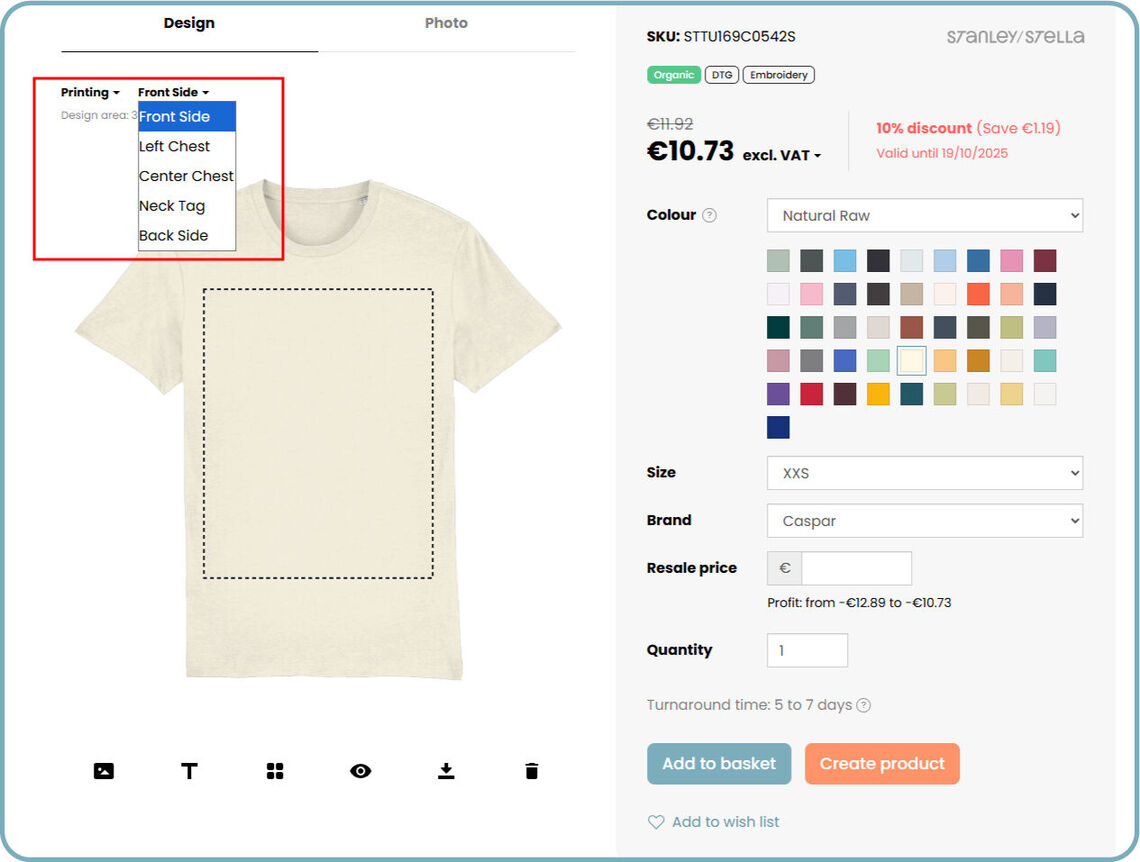This screenshot has height=862, width=1140.
Task: Click the download design icon
Action: pos(446,771)
